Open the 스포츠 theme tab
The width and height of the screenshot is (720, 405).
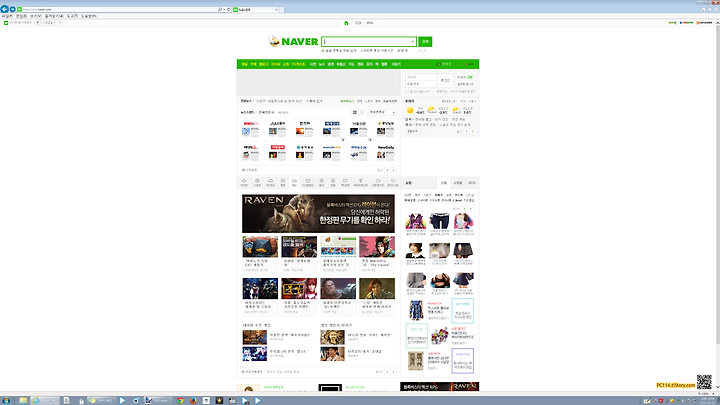click(x=257, y=182)
